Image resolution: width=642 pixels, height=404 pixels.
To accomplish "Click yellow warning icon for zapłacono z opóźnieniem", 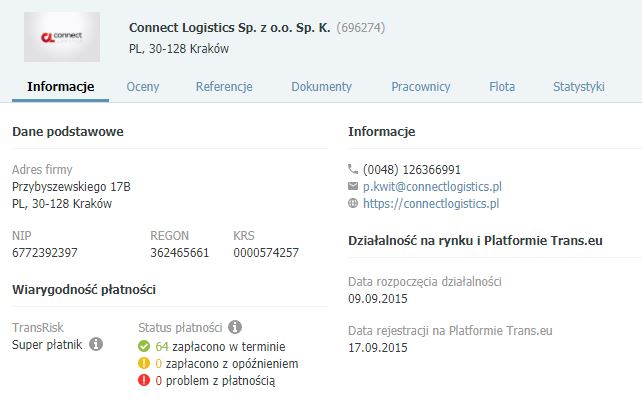I will tap(144, 363).
